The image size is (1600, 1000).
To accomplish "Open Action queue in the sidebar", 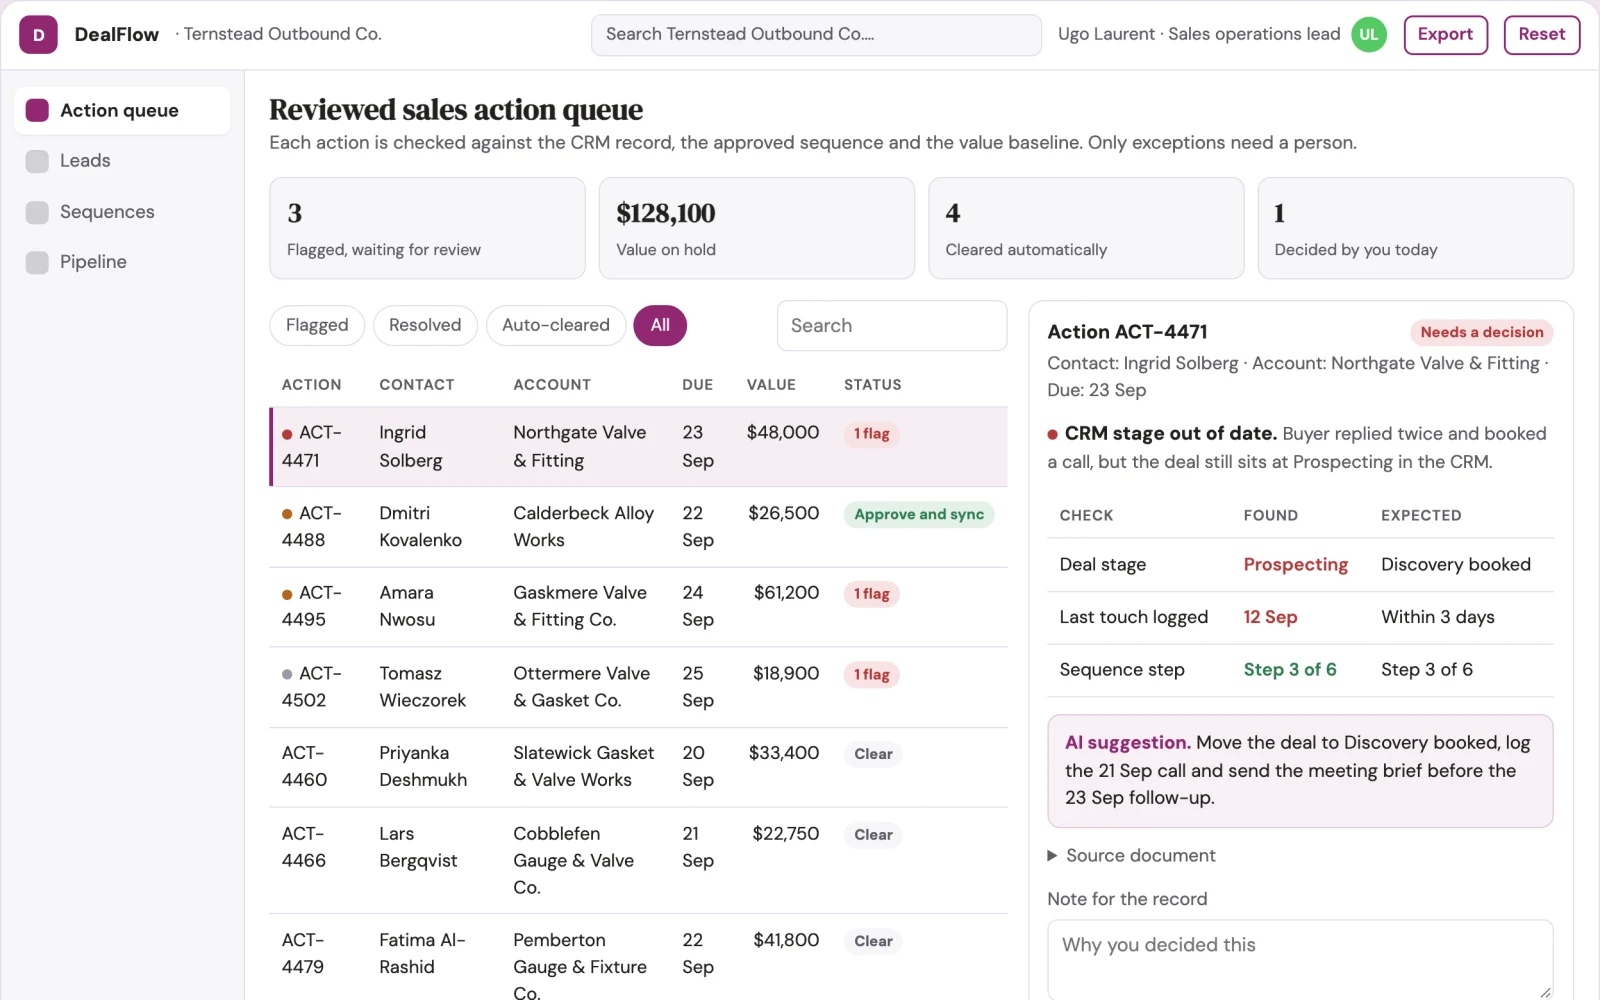I will pyautogui.click(x=122, y=110).
